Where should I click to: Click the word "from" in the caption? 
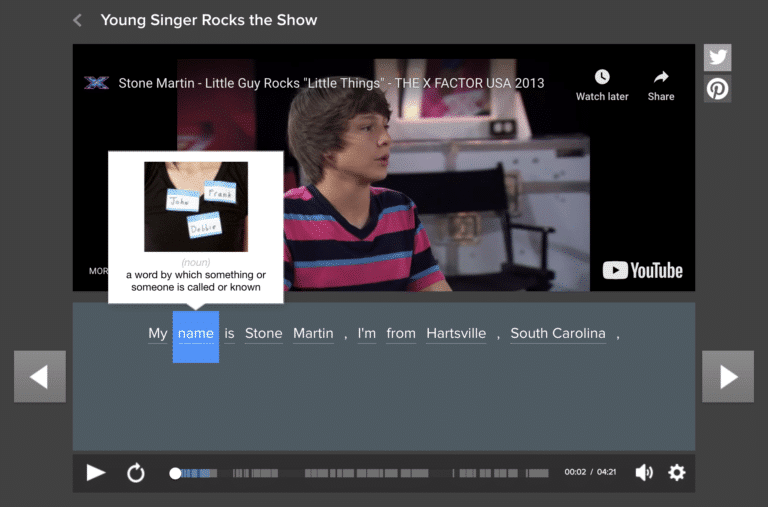tap(401, 334)
